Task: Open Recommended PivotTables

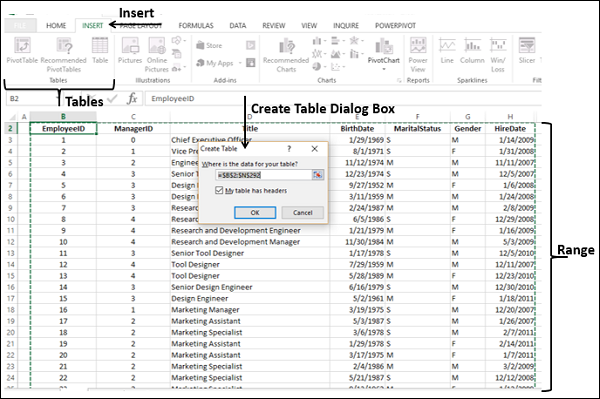Action: (x=64, y=55)
